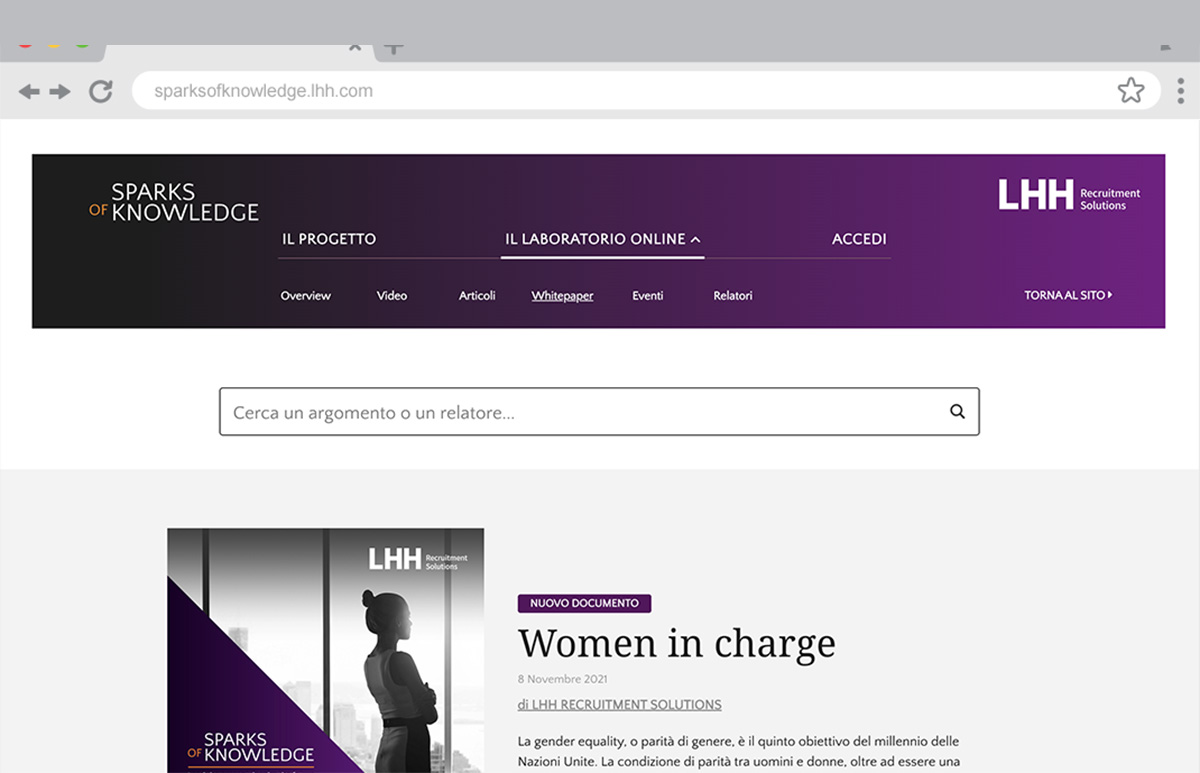Select Accedi to log in

point(859,239)
